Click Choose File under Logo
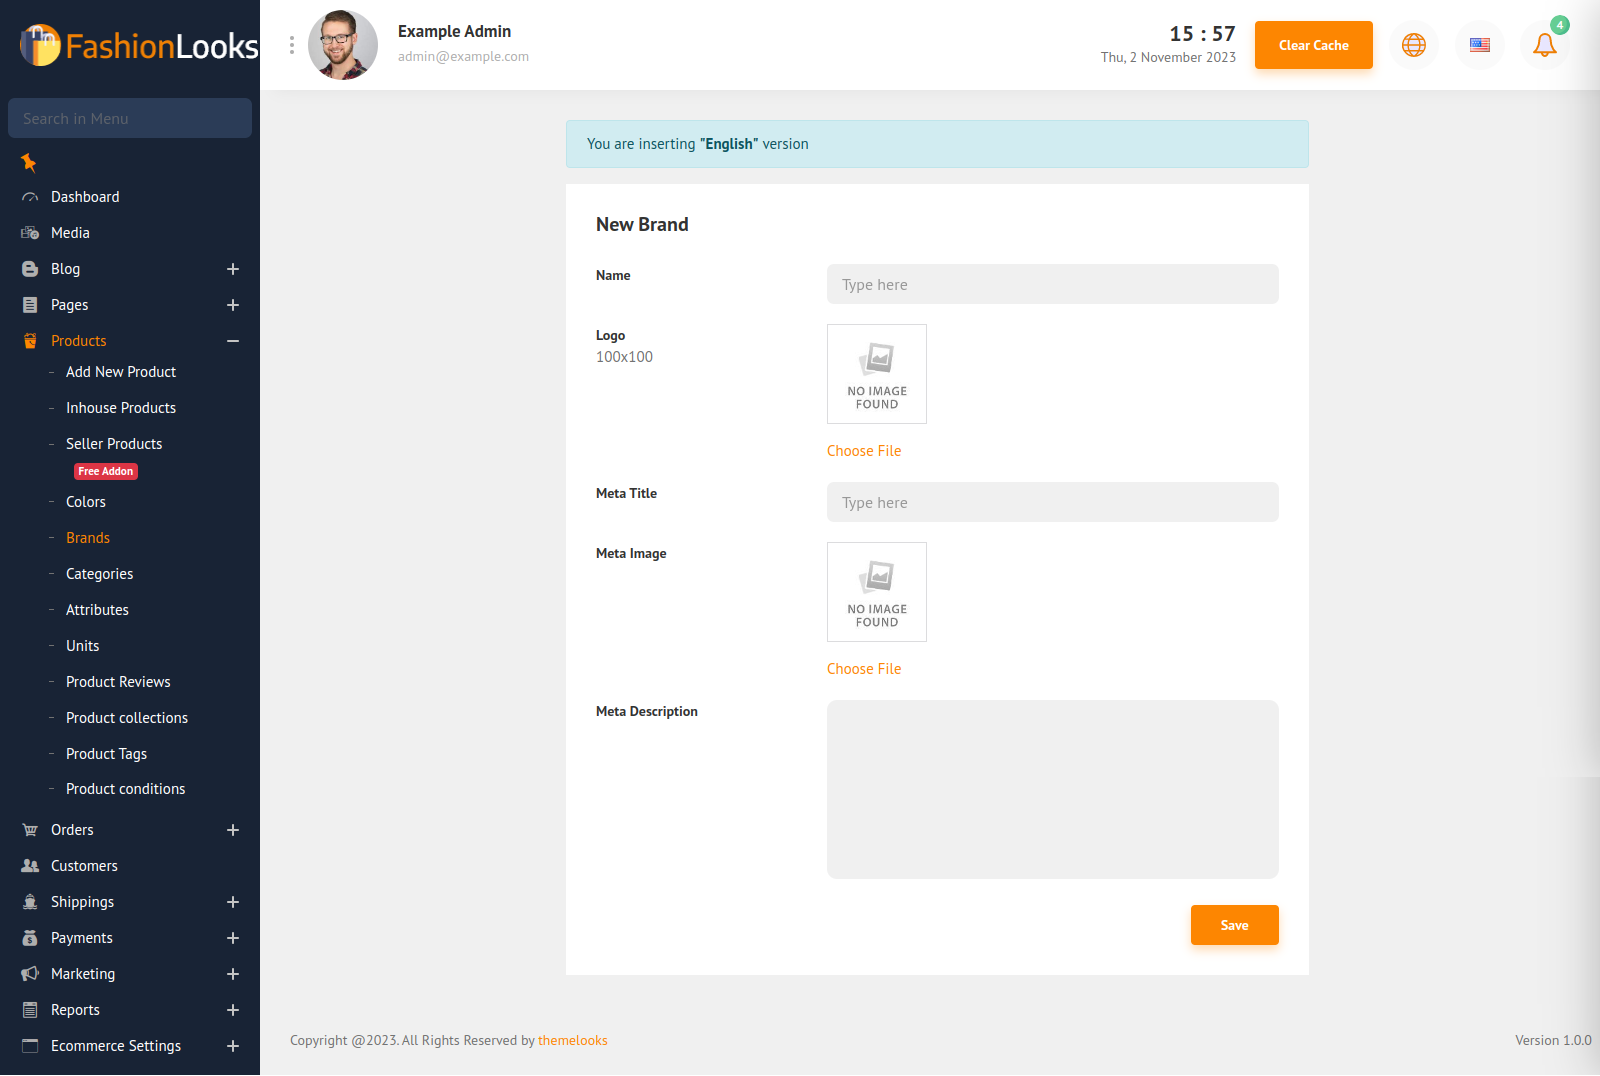The height and width of the screenshot is (1076, 1600). pos(864,451)
